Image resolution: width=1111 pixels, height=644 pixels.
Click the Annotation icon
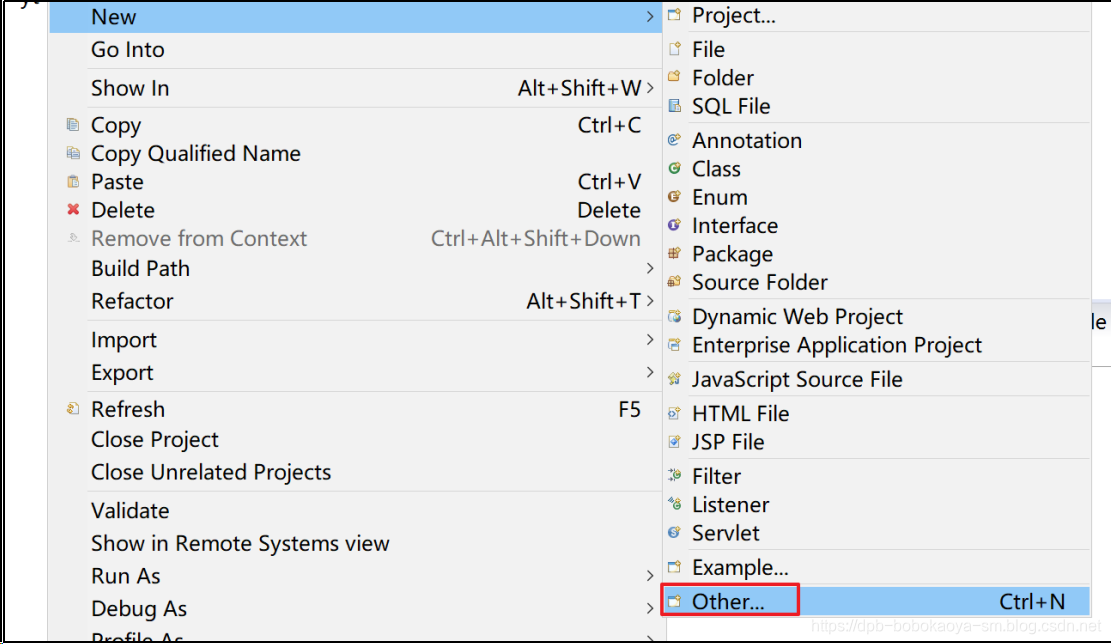point(675,140)
